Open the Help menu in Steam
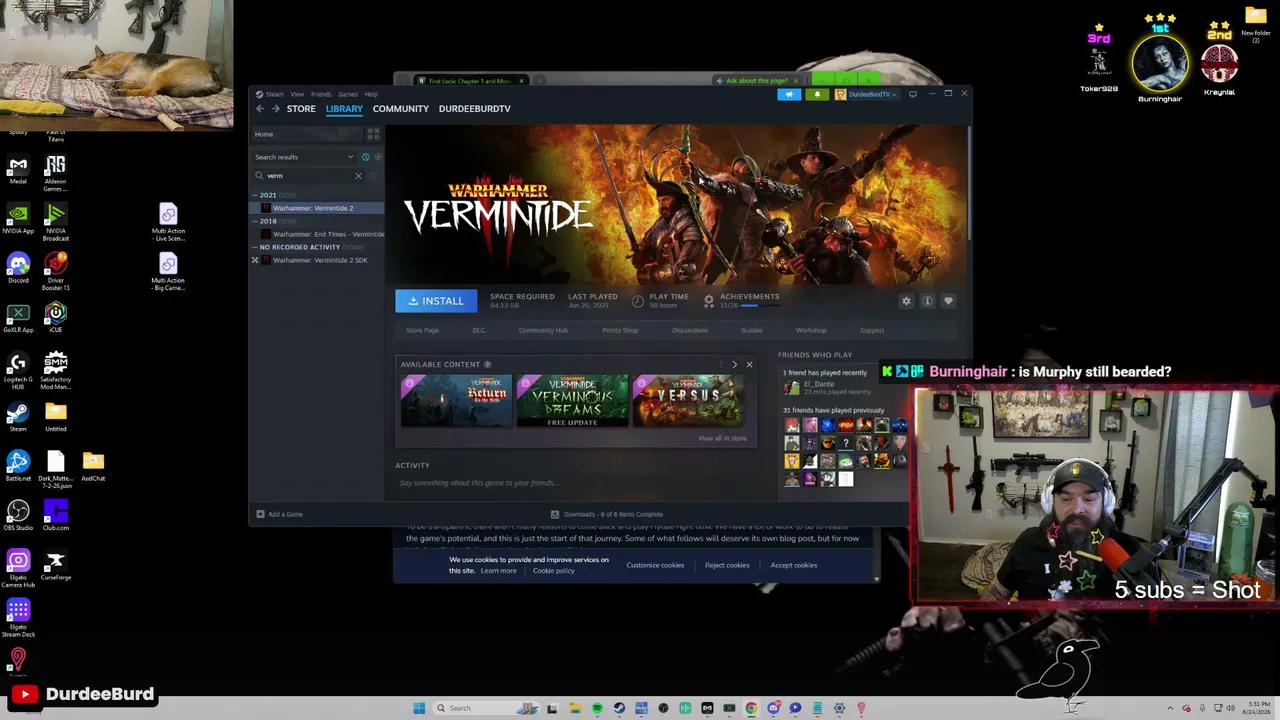Screen dimensions: 1280x720 (371, 94)
